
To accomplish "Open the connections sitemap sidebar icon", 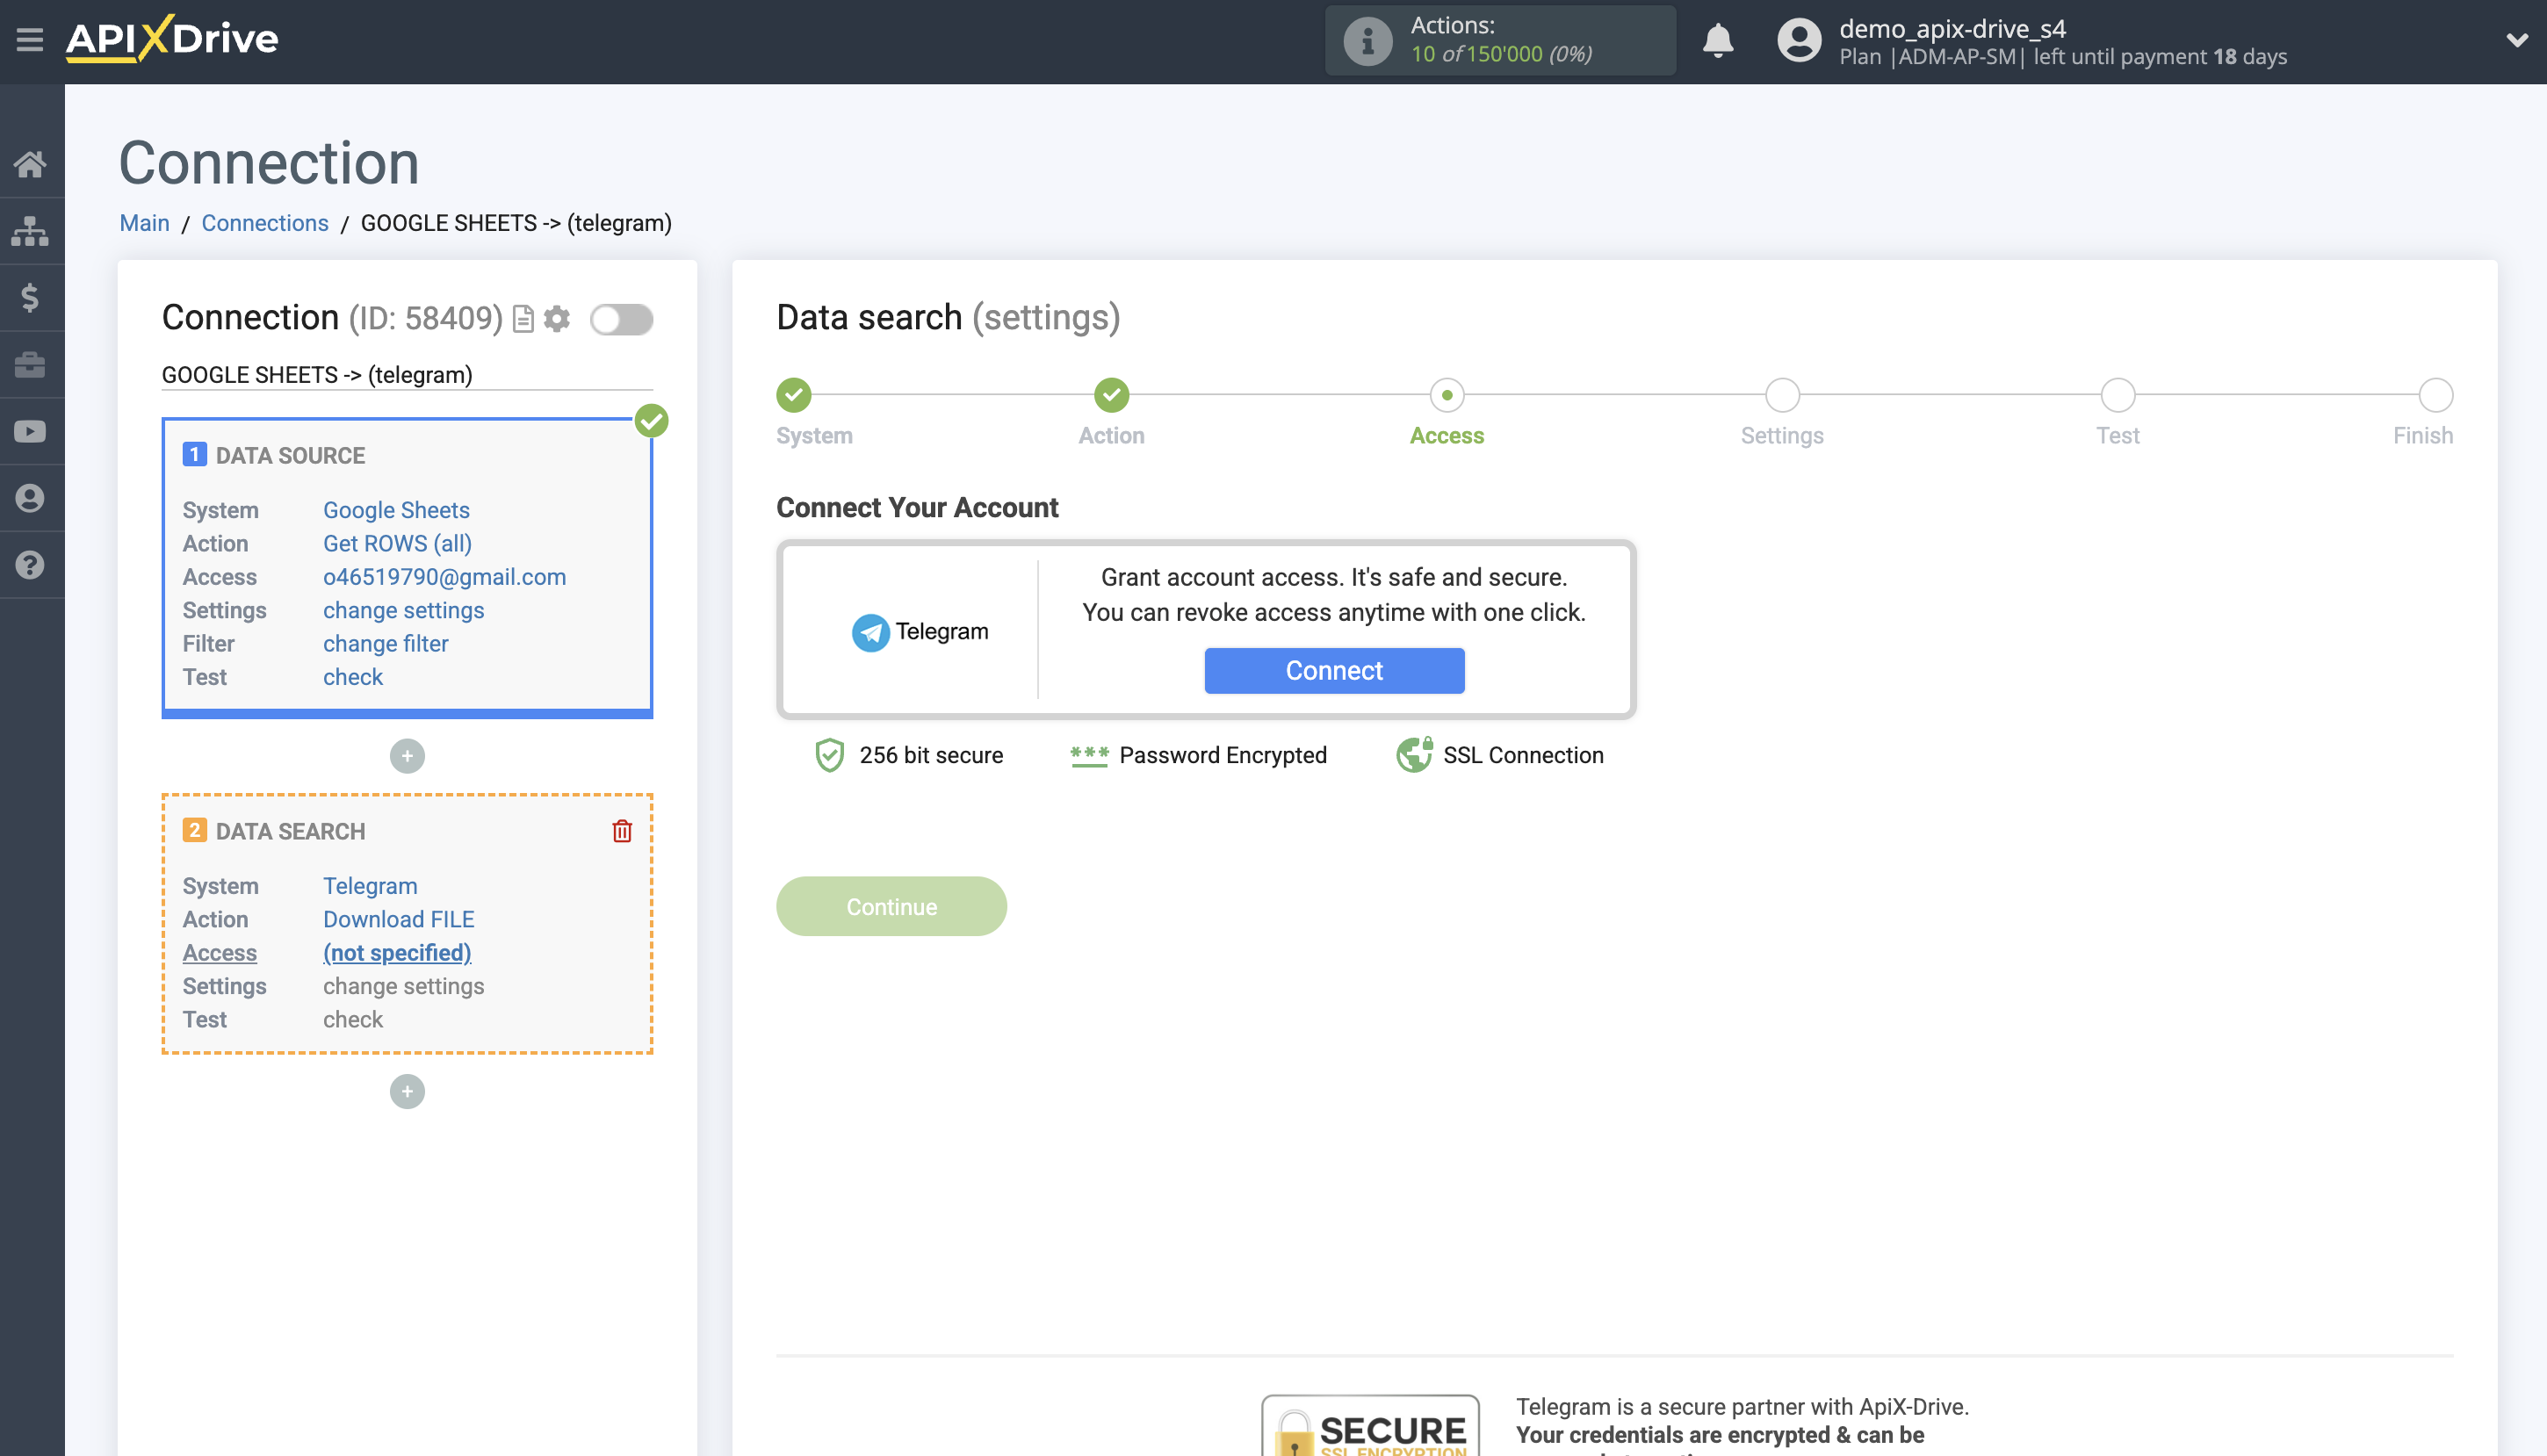I will [x=30, y=231].
